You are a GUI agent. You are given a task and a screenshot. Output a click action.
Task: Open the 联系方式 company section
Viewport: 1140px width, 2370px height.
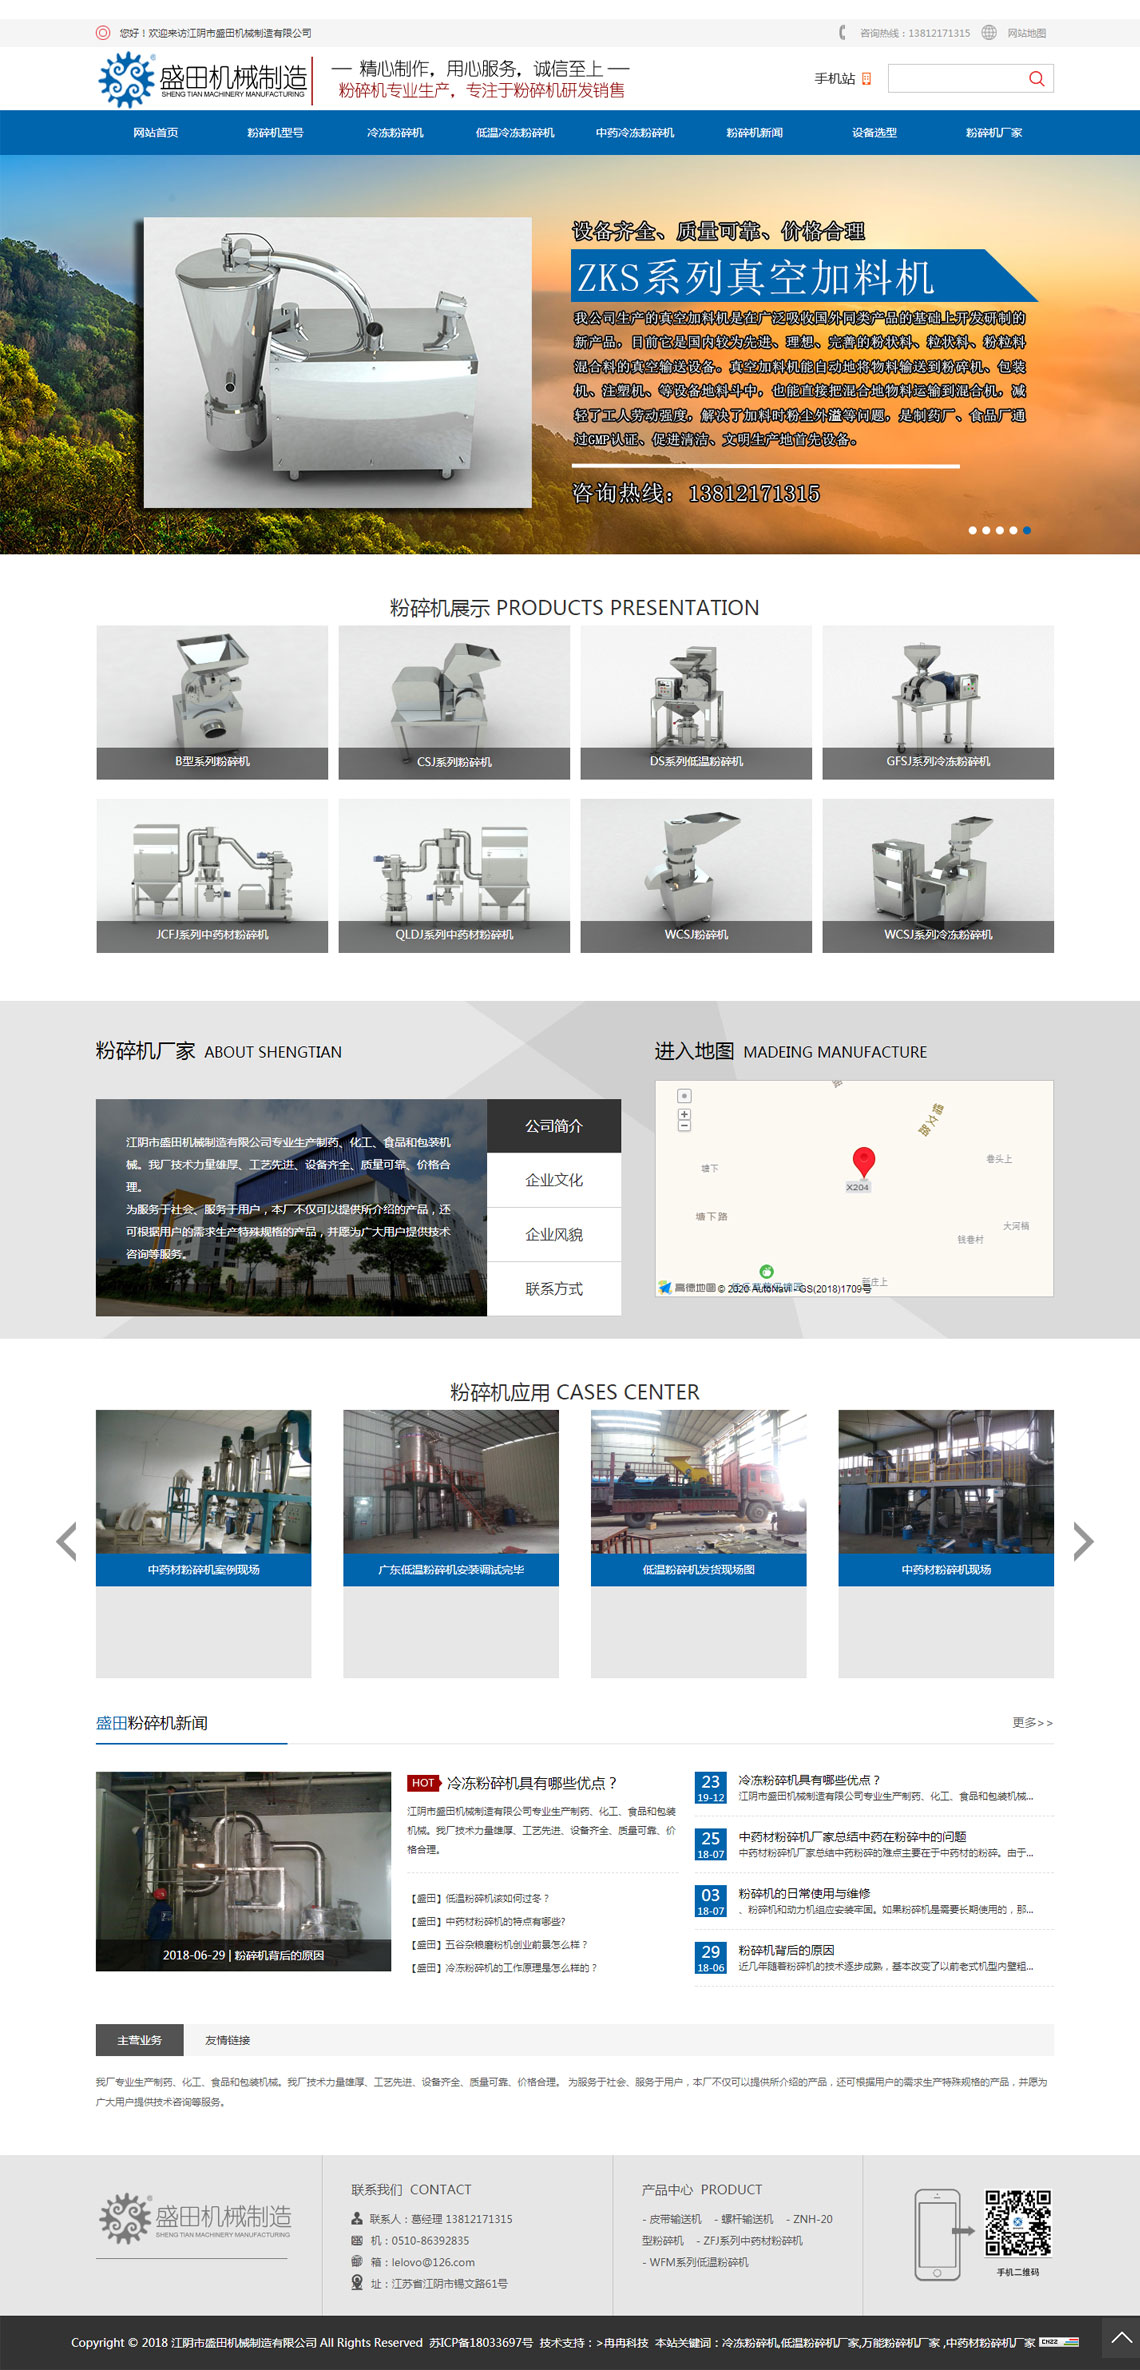pyautogui.click(x=554, y=1289)
